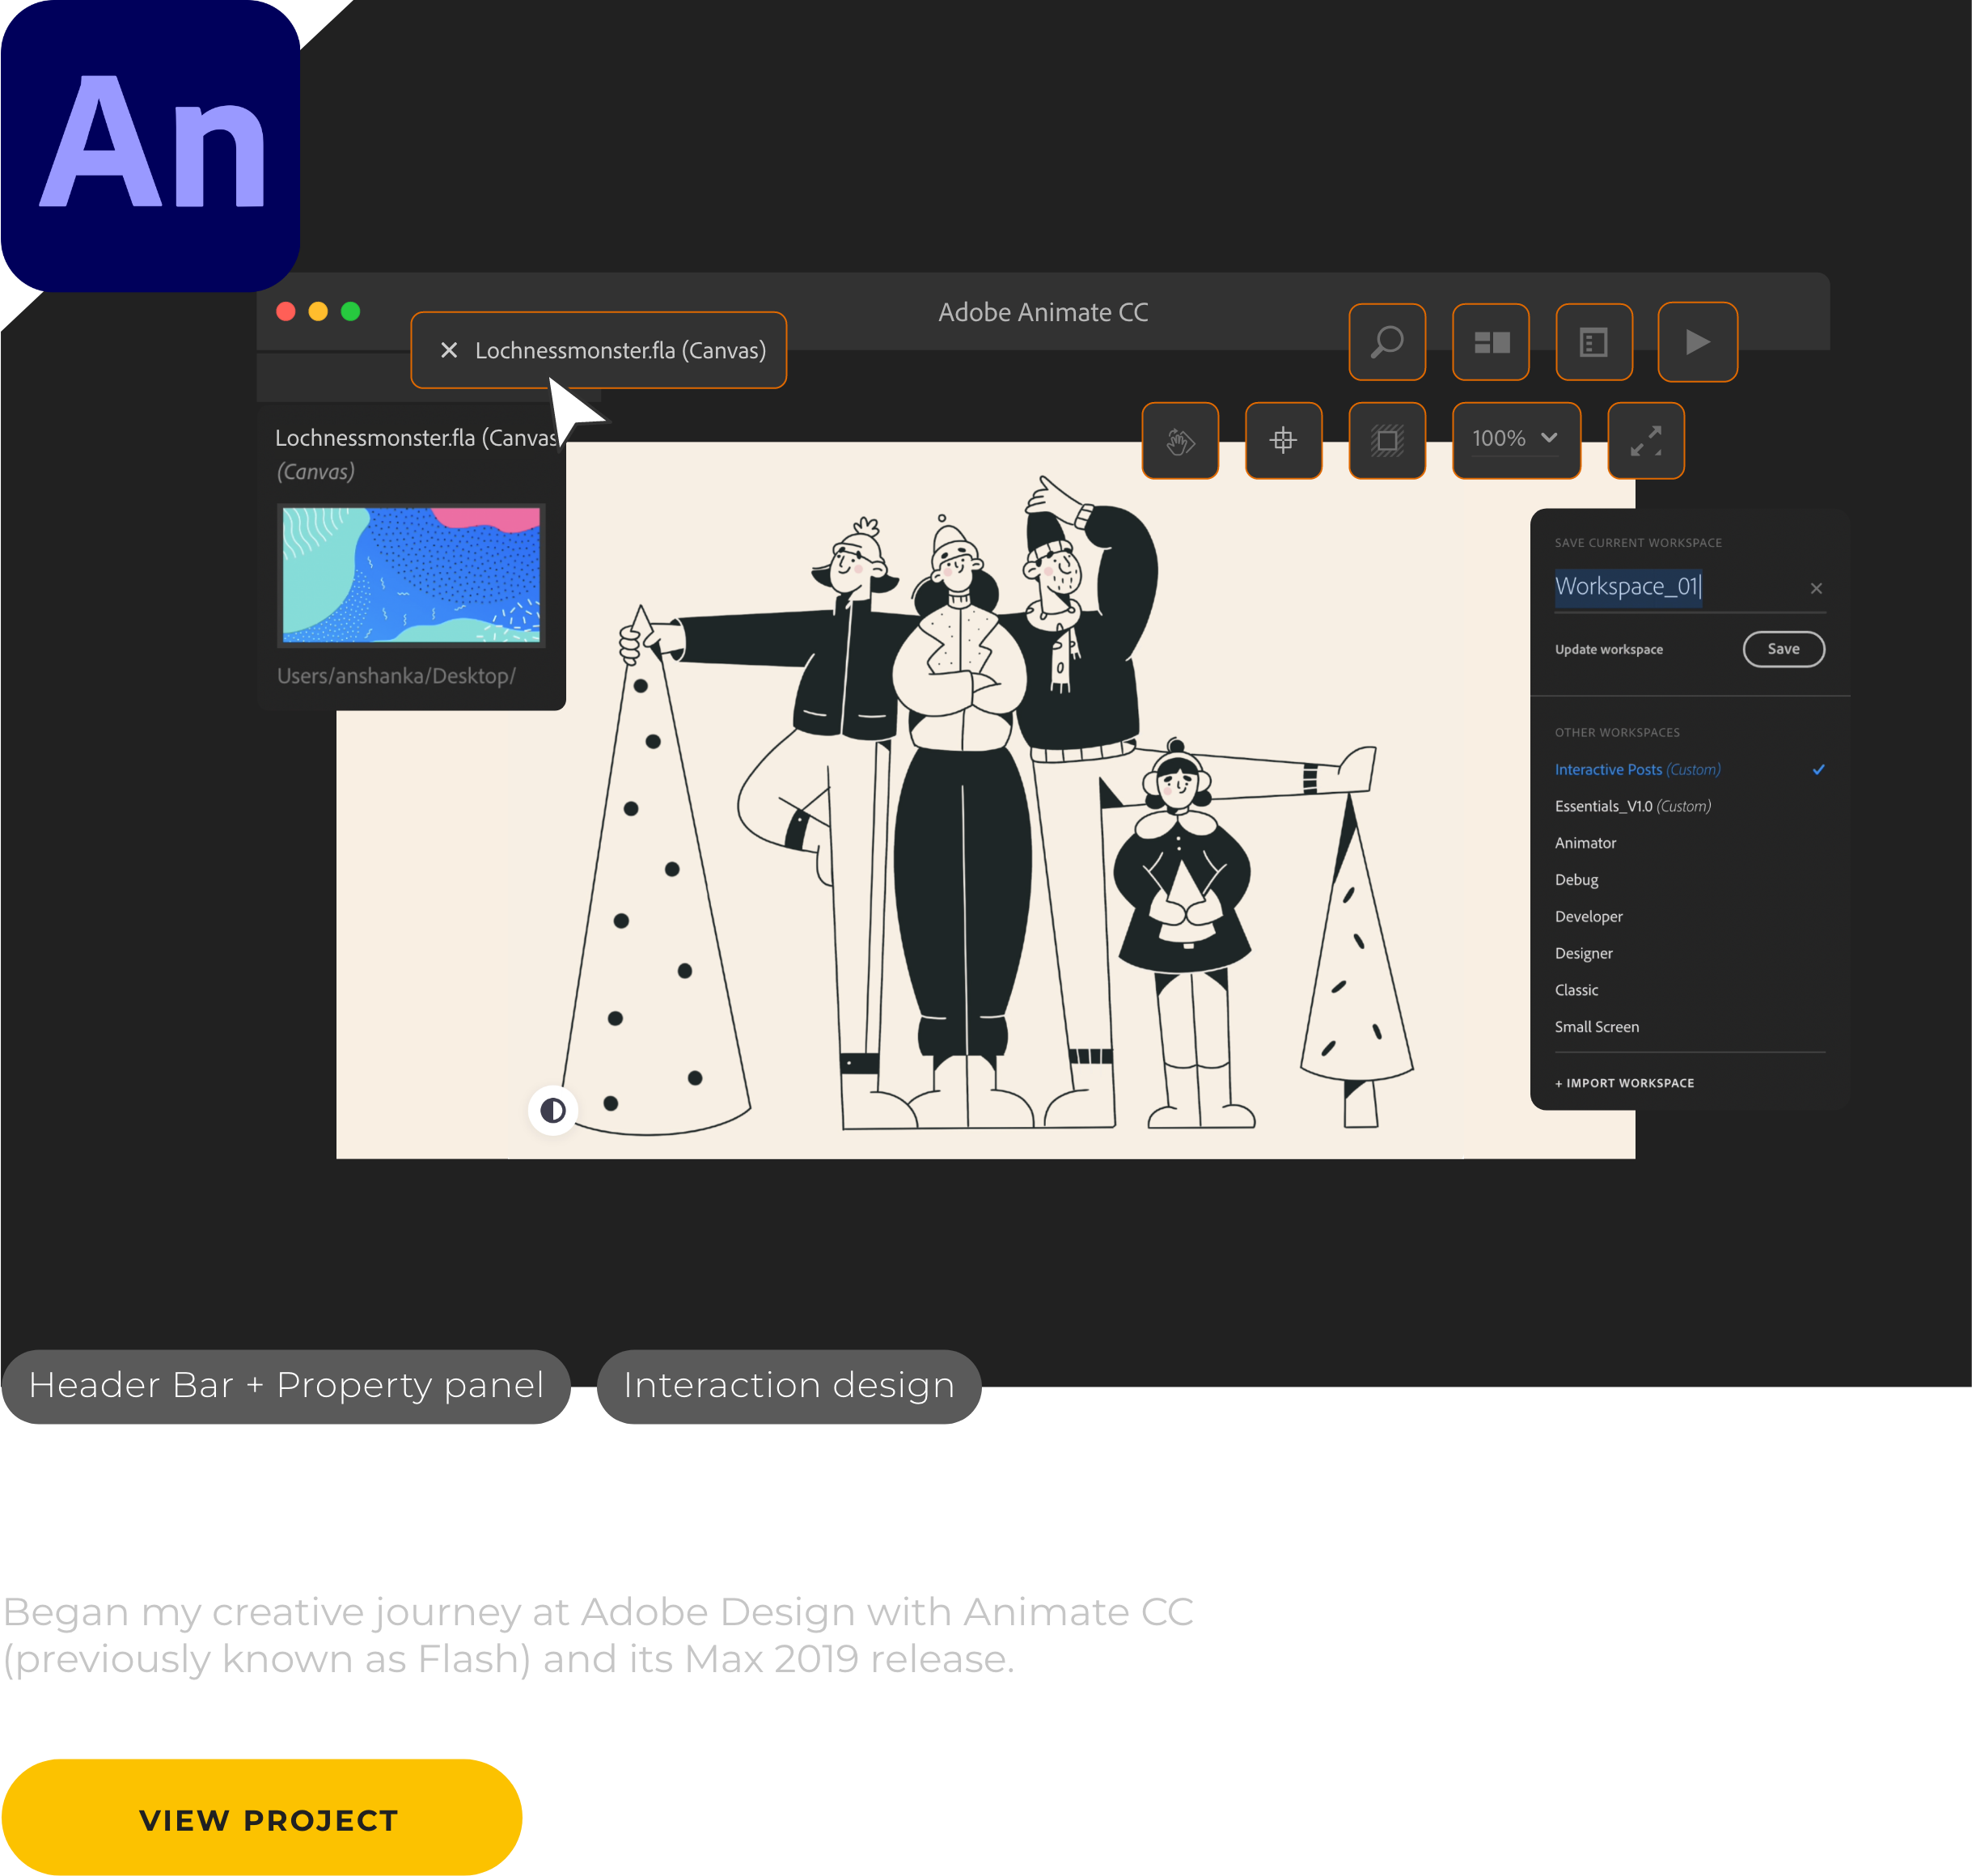This screenshot has height=1876, width=1972.
Task: Click the fullscreen expand arrows icon
Action: tap(1645, 440)
